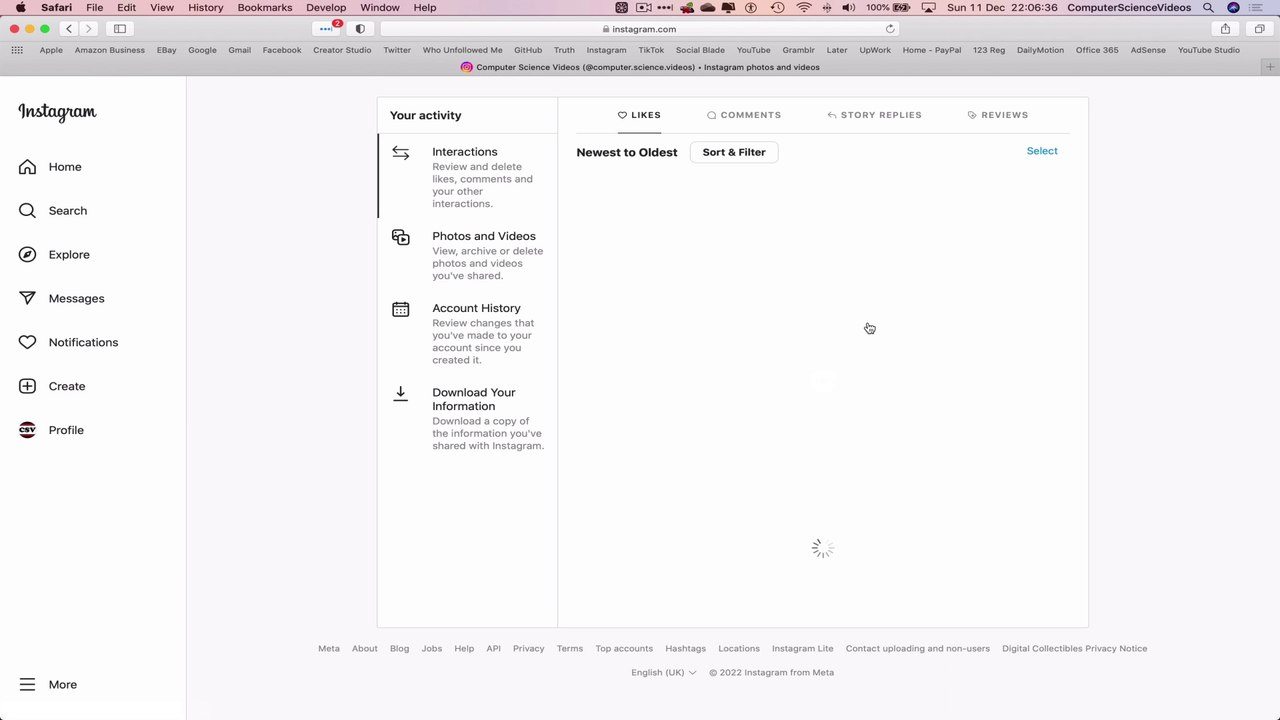Image resolution: width=1280 pixels, height=720 pixels.
Task: Click the extension icon with badge 2
Action: (327, 29)
